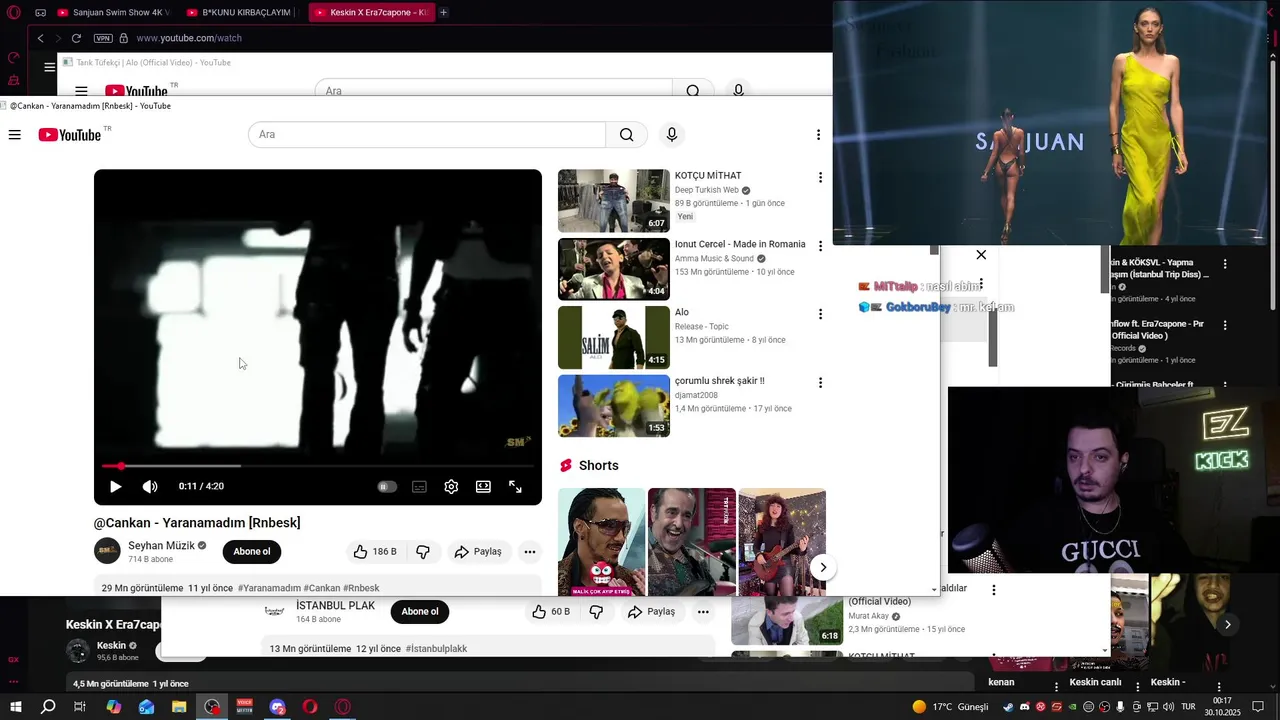This screenshot has height=720, width=1280.
Task: Go back in Opera browser
Action: (x=40, y=38)
